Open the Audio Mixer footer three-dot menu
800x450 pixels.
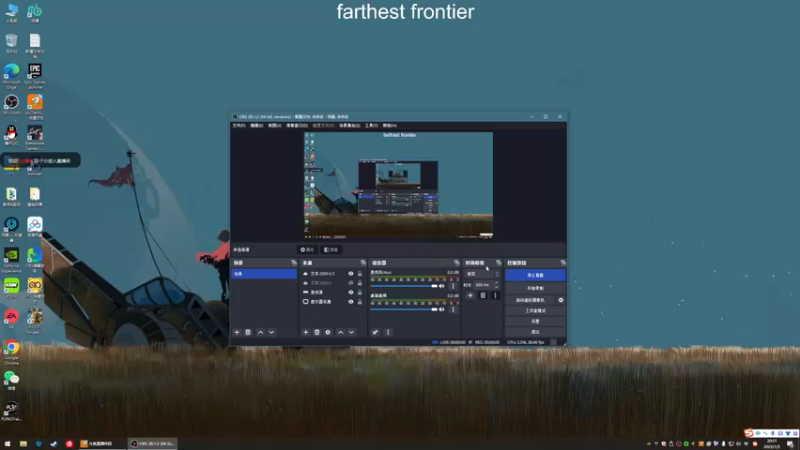[388, 332]
